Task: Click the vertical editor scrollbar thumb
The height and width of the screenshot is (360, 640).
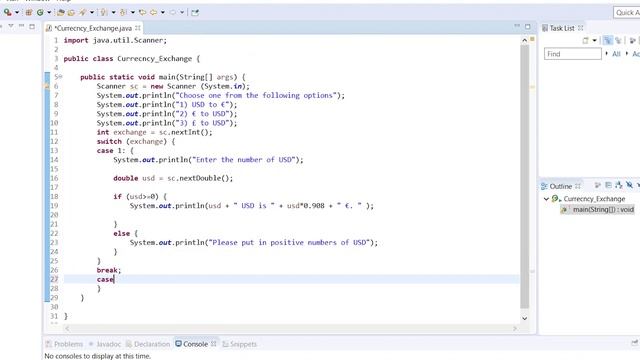Action: (524, 176)
